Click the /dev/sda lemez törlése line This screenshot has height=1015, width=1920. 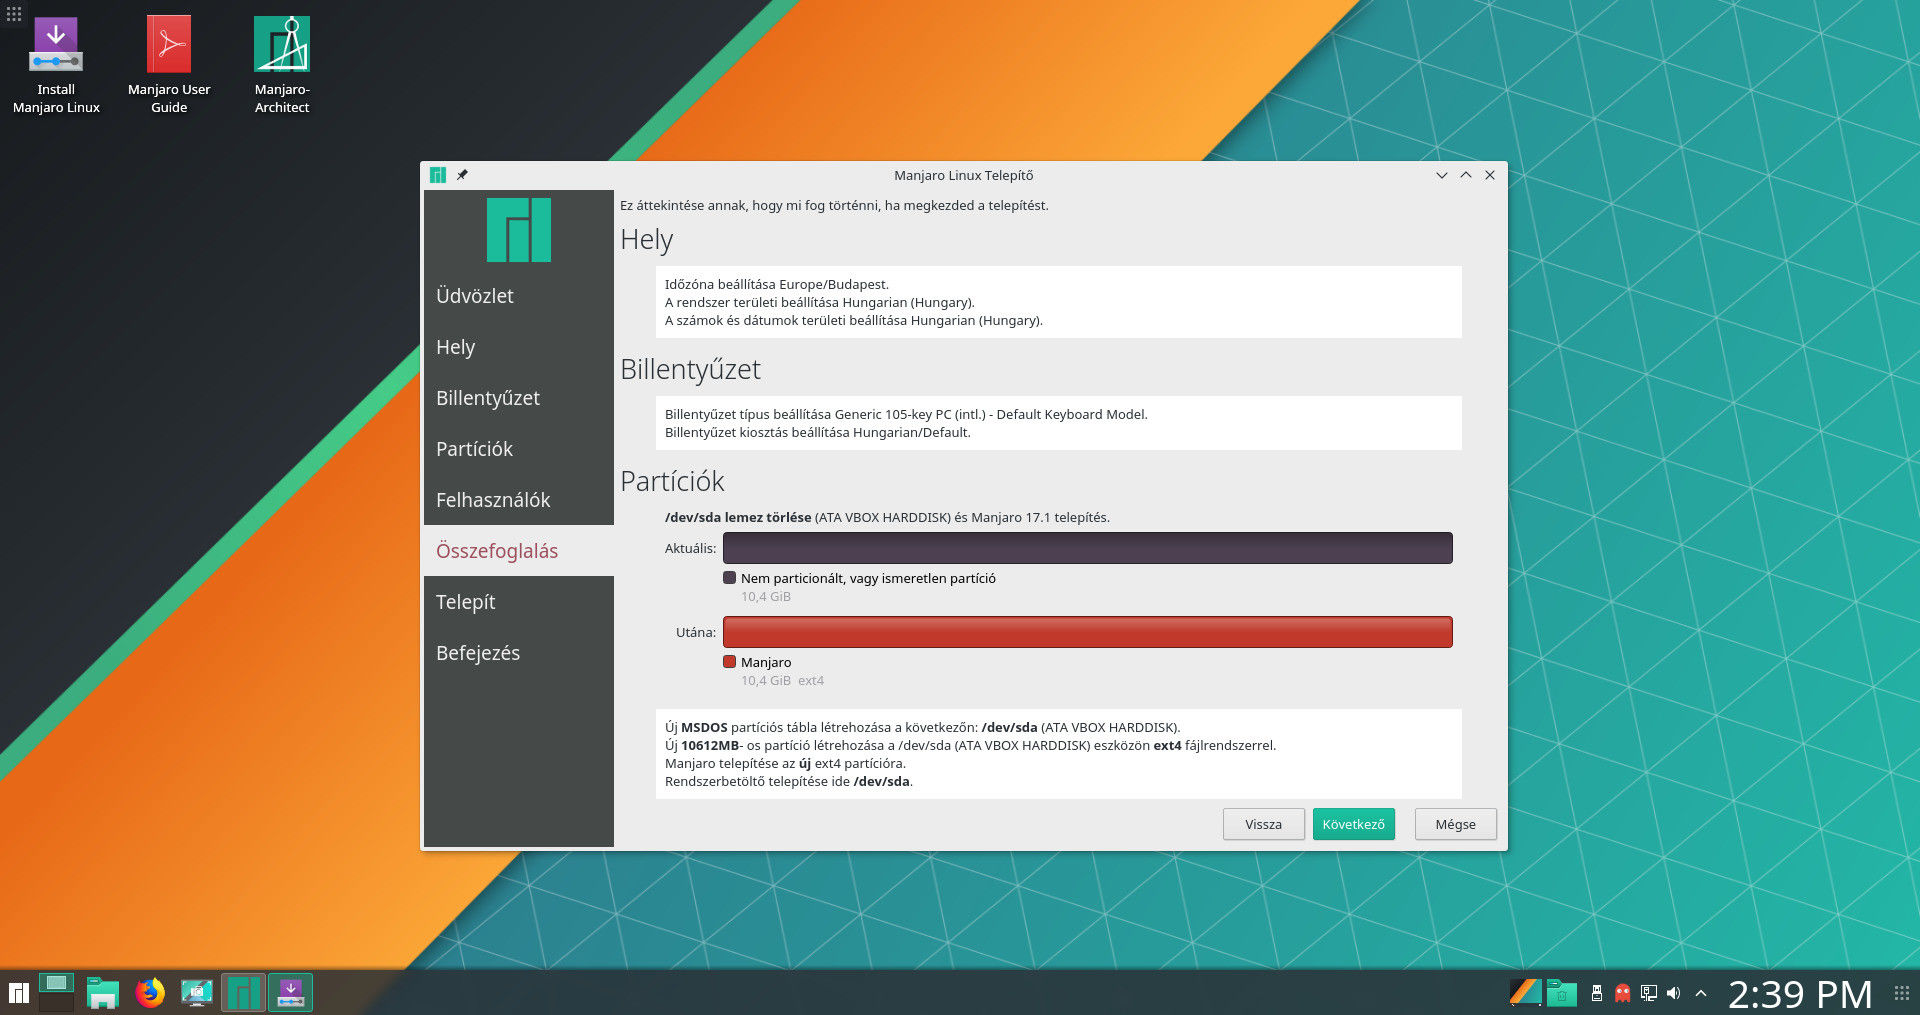coord(887,517)
